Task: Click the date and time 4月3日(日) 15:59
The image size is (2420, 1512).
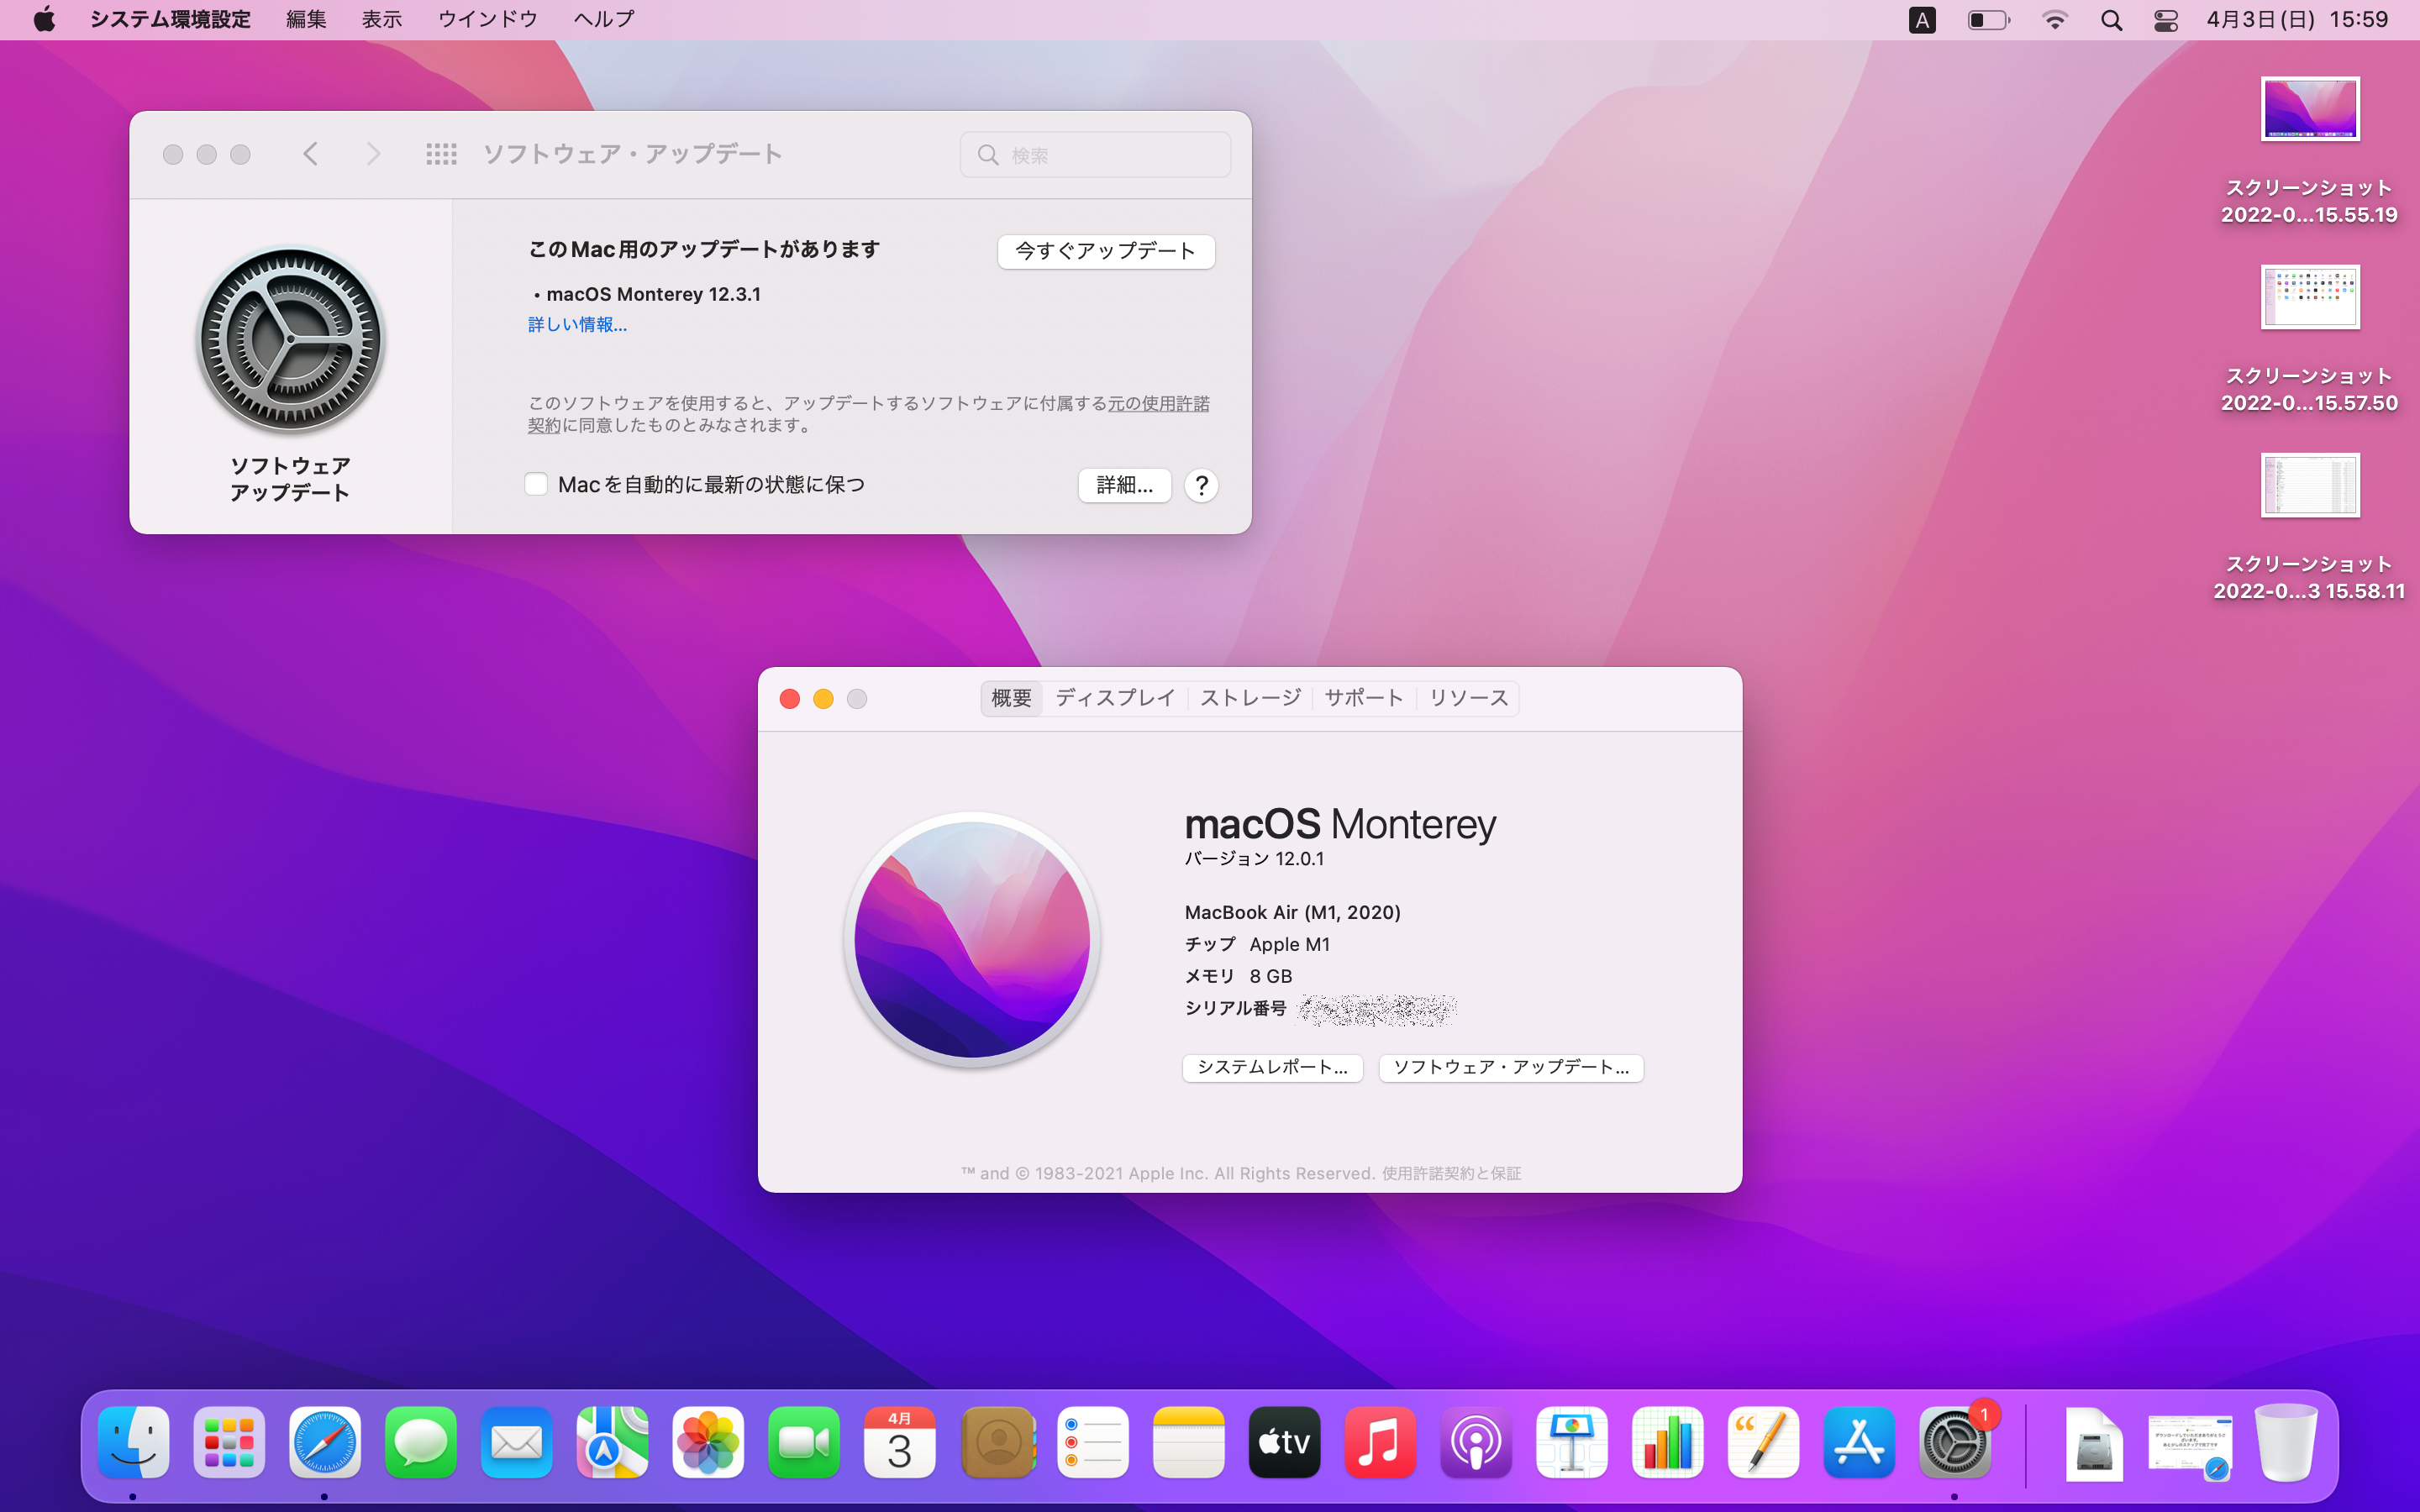Action: tap(2297, 20)
